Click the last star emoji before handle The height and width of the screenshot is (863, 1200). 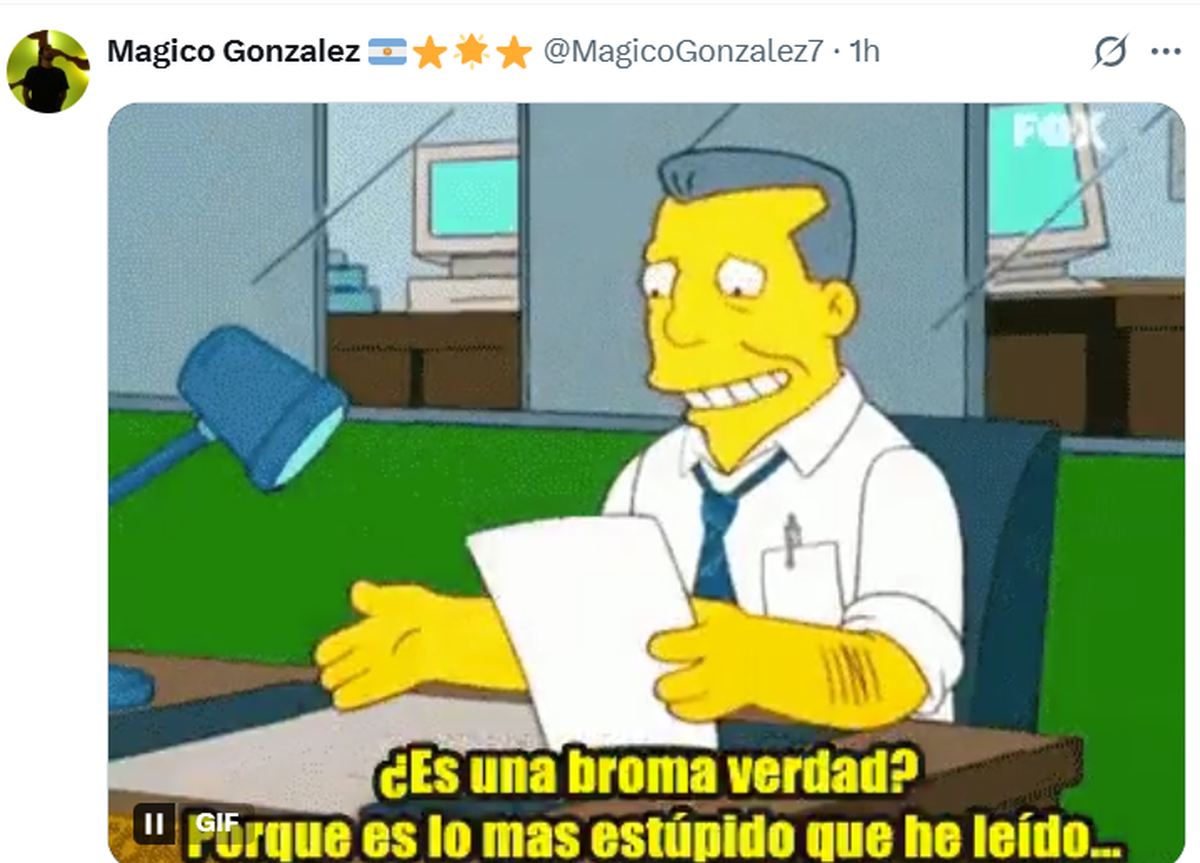click(513, 51)
